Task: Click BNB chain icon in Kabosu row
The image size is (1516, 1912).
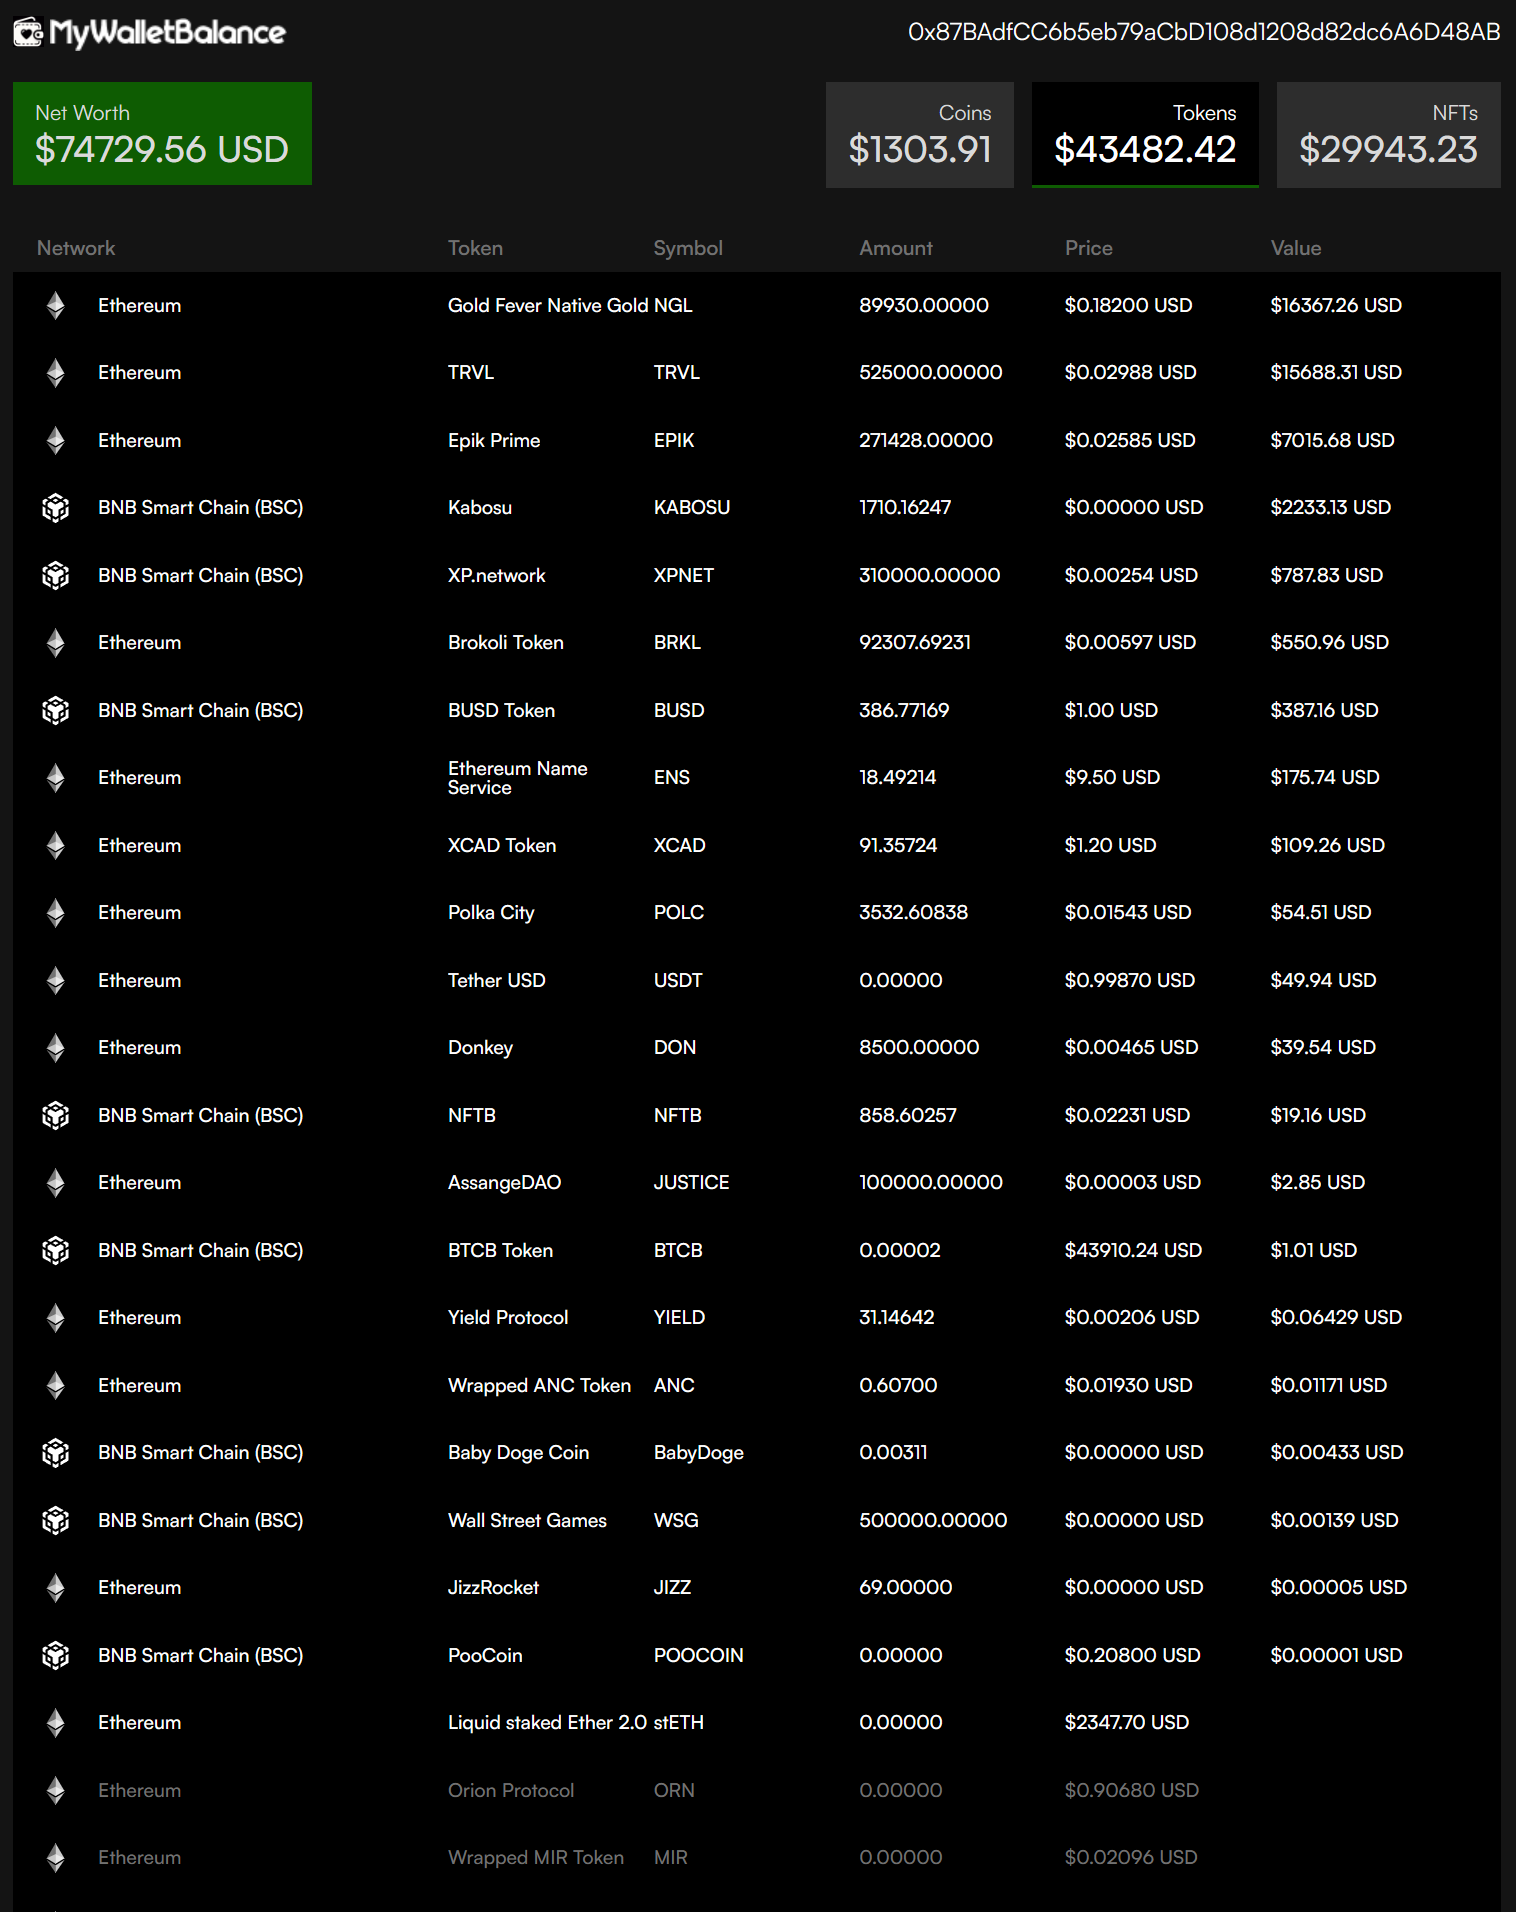Action: click(x=56, y=508)
